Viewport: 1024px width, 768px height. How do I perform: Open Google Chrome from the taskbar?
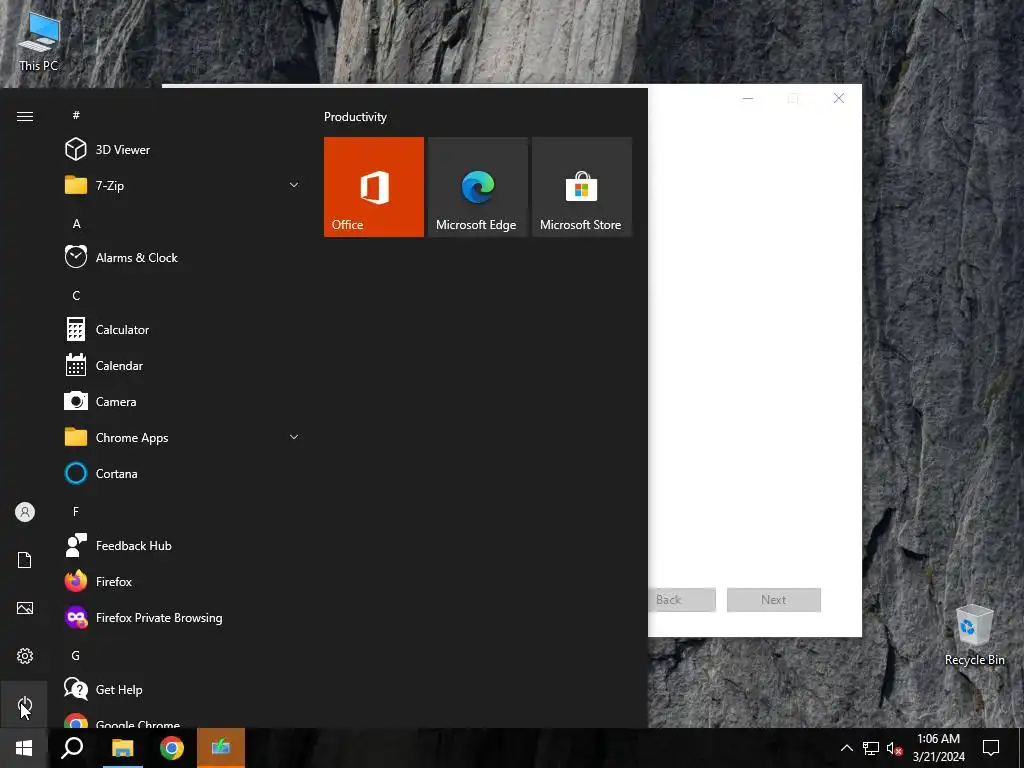[172, 748]
